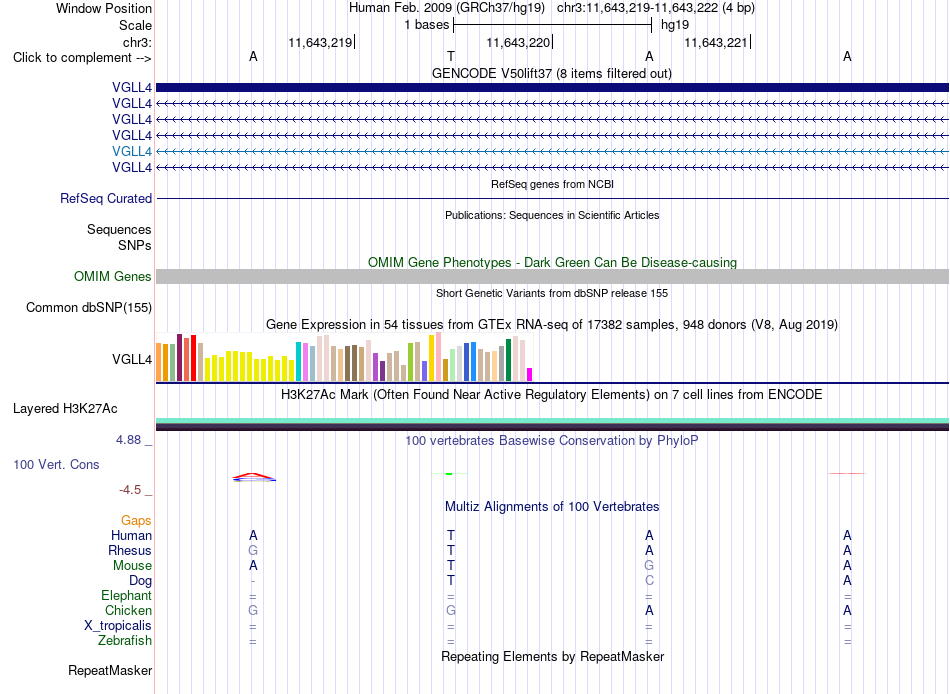950x694 pixels.
Task: Click the 'Human Feb. 2009 (GRCh37/hg19)' heading
Action: coord(447,8)
